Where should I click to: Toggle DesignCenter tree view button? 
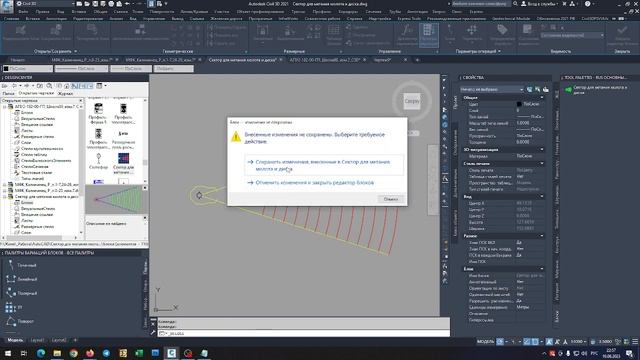(75, 86)
